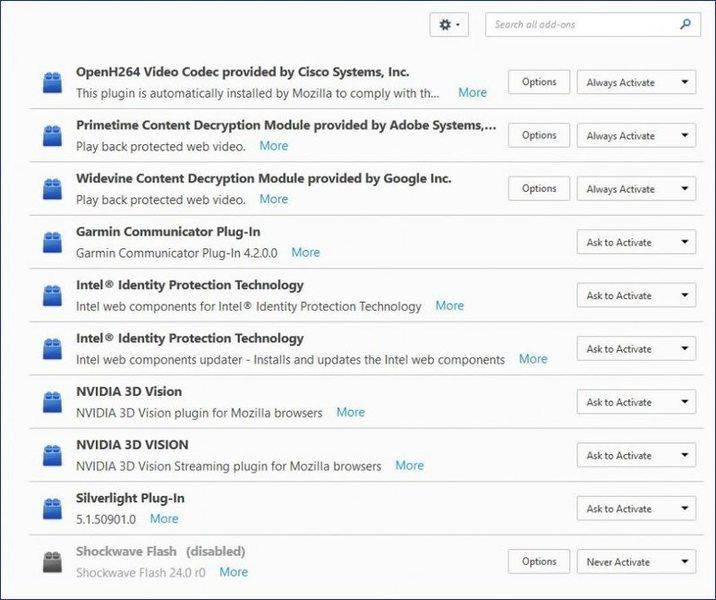Viewport: 716px width, 600px height.
Task: Click the search magnifier icon
Action: (x=685, y=24)
